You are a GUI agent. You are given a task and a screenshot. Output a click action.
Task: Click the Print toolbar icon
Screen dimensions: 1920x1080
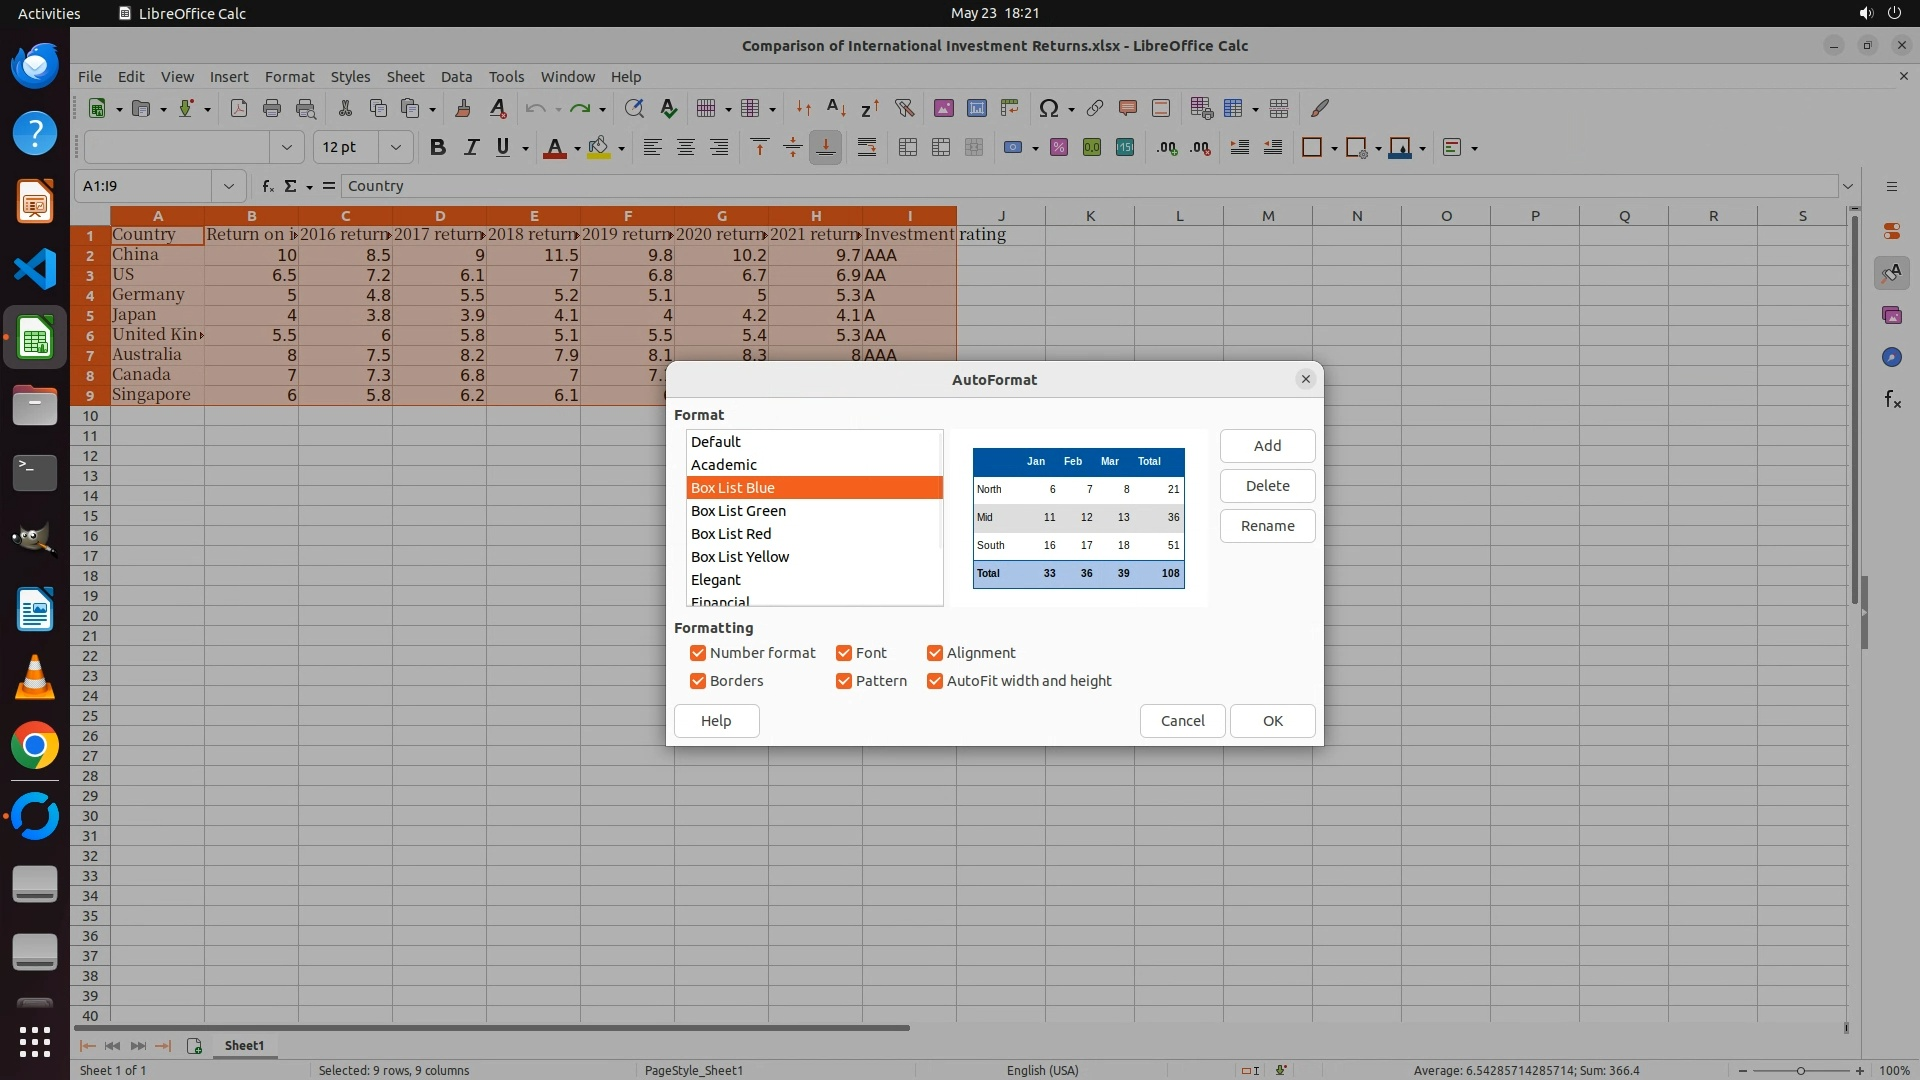[271, 108]
